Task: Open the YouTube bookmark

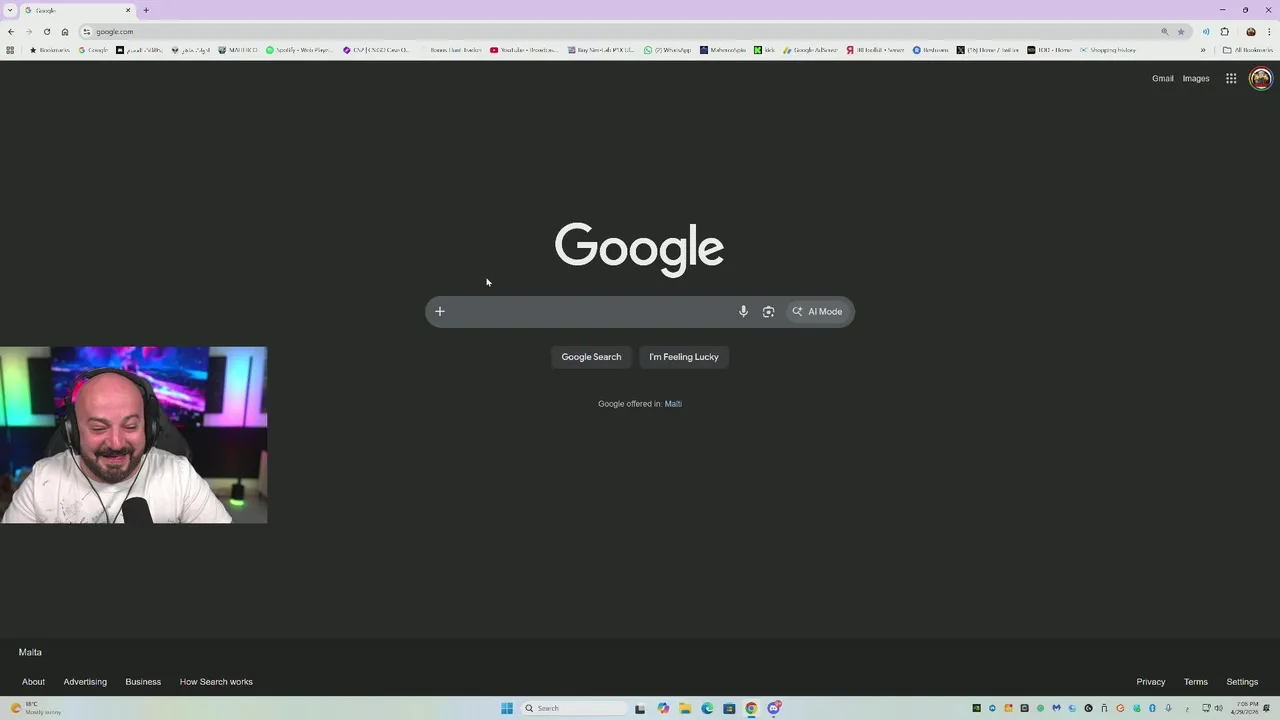Action: point(524,50)
